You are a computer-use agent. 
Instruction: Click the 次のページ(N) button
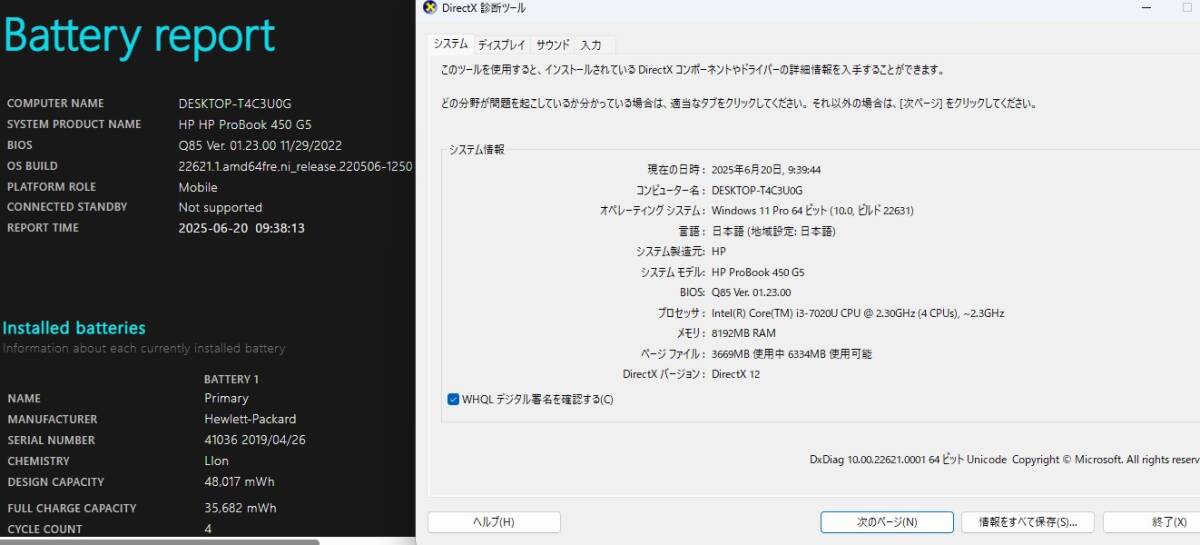(x=886, y=522)
